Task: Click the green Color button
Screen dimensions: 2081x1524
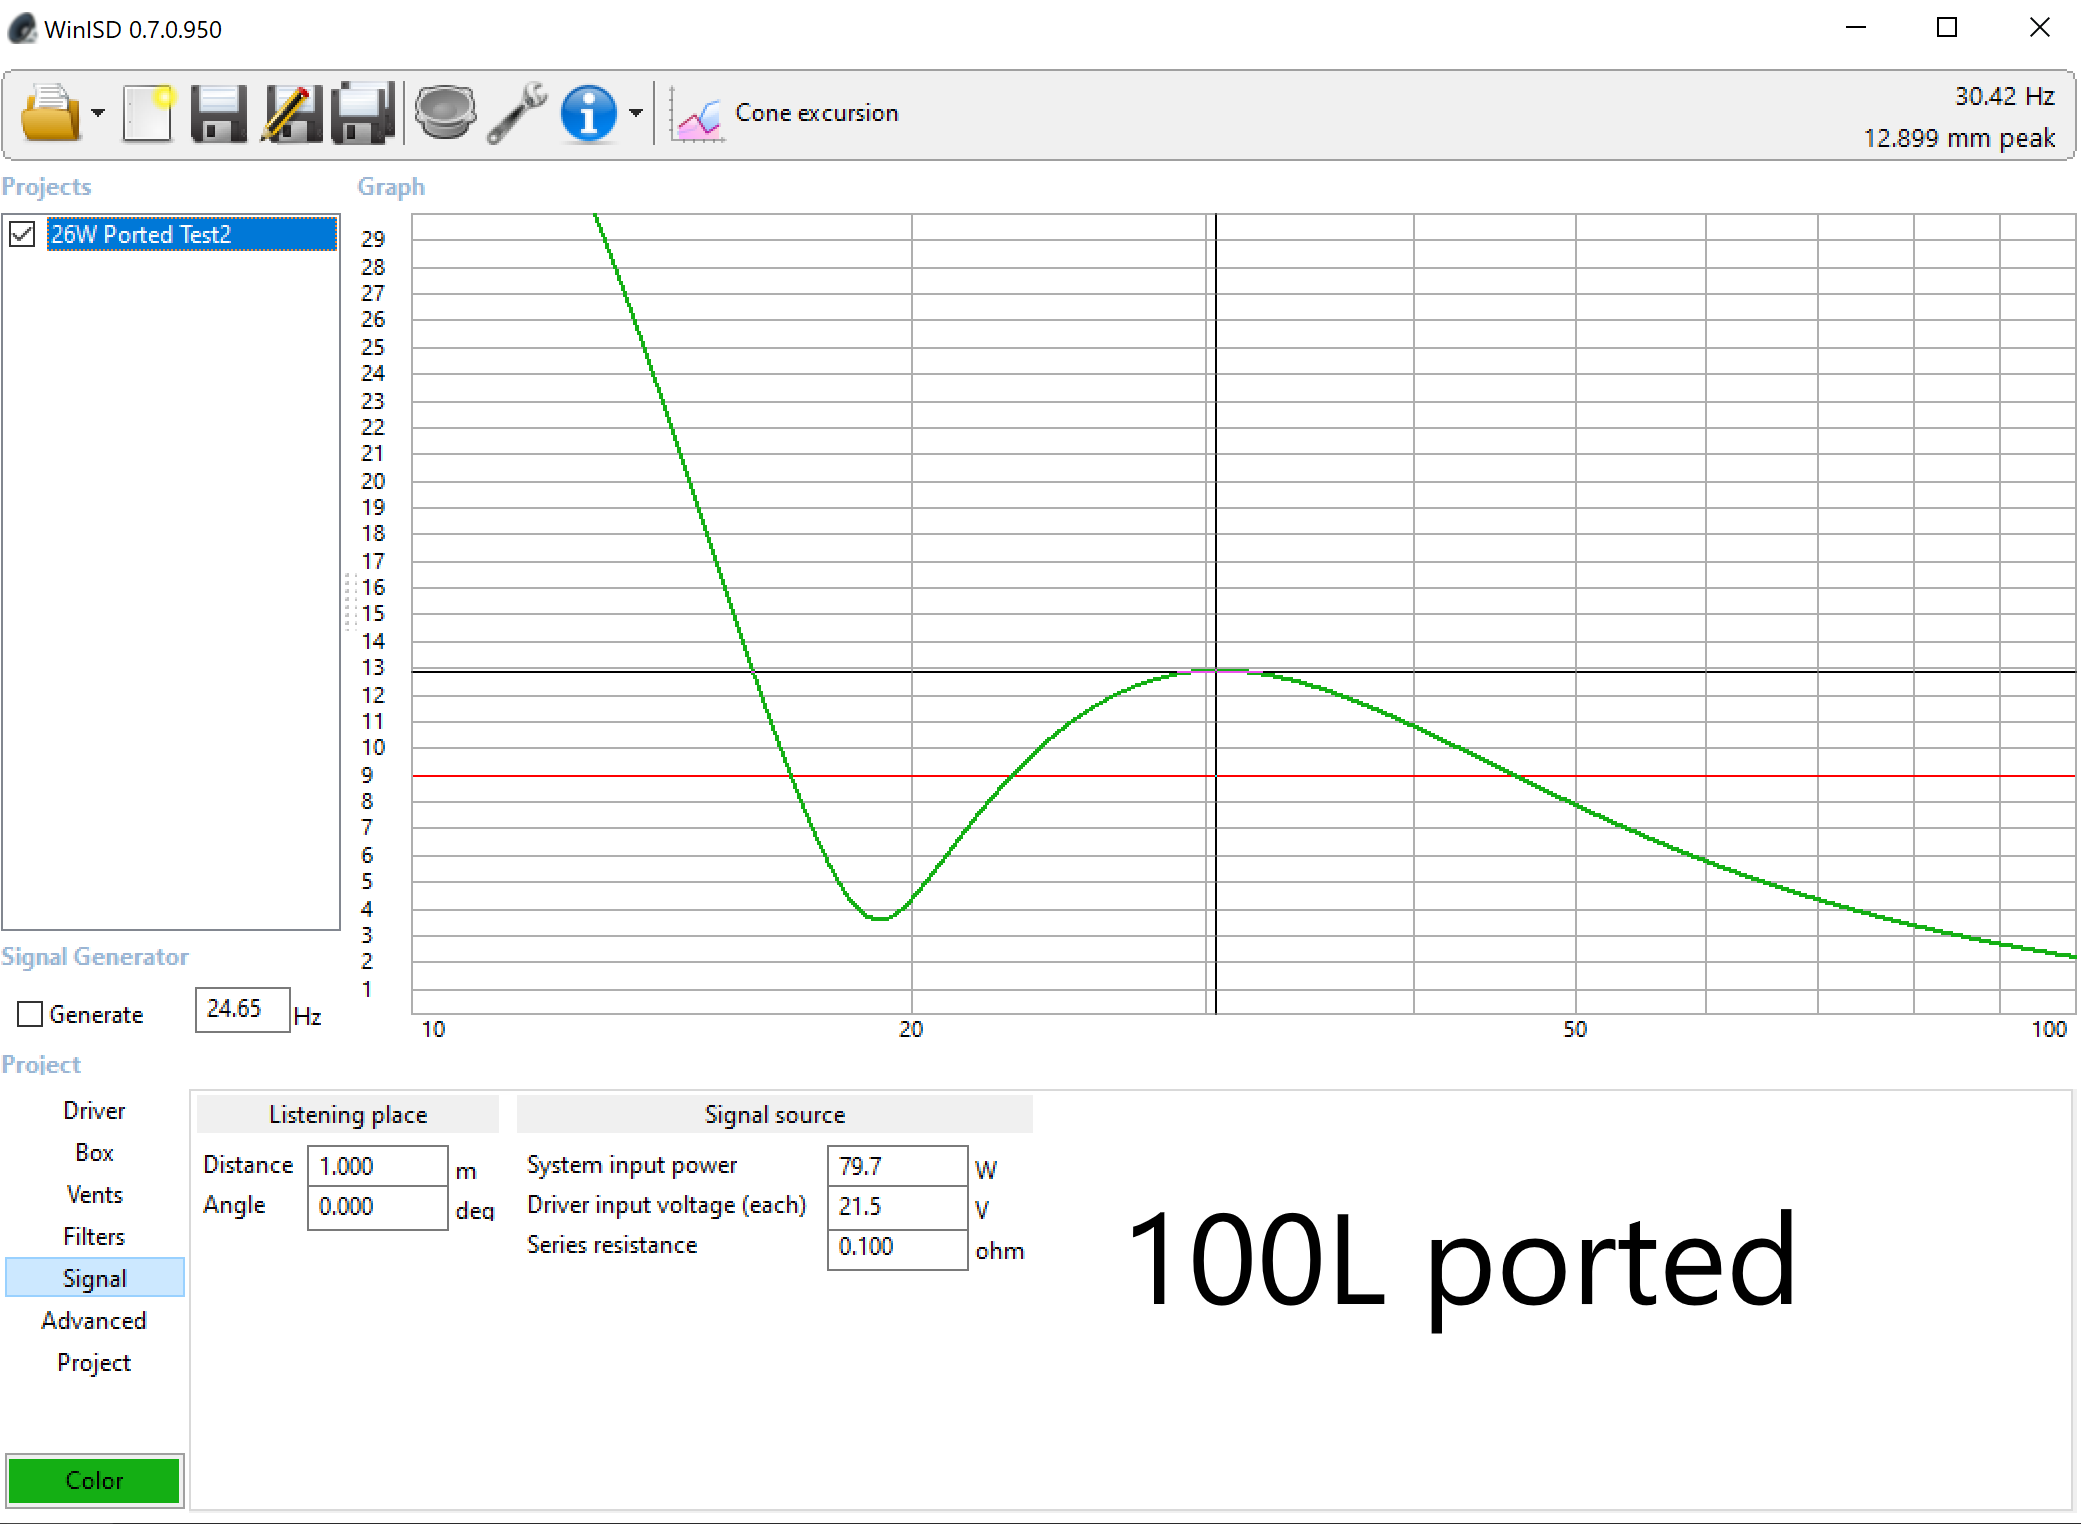Action: 94,1480
